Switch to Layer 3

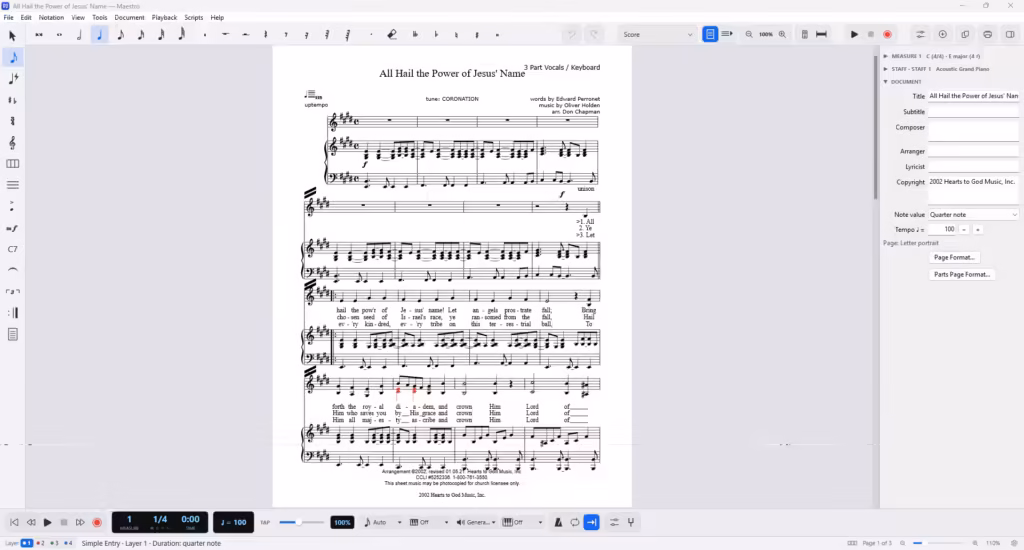[x=54, y=543]
